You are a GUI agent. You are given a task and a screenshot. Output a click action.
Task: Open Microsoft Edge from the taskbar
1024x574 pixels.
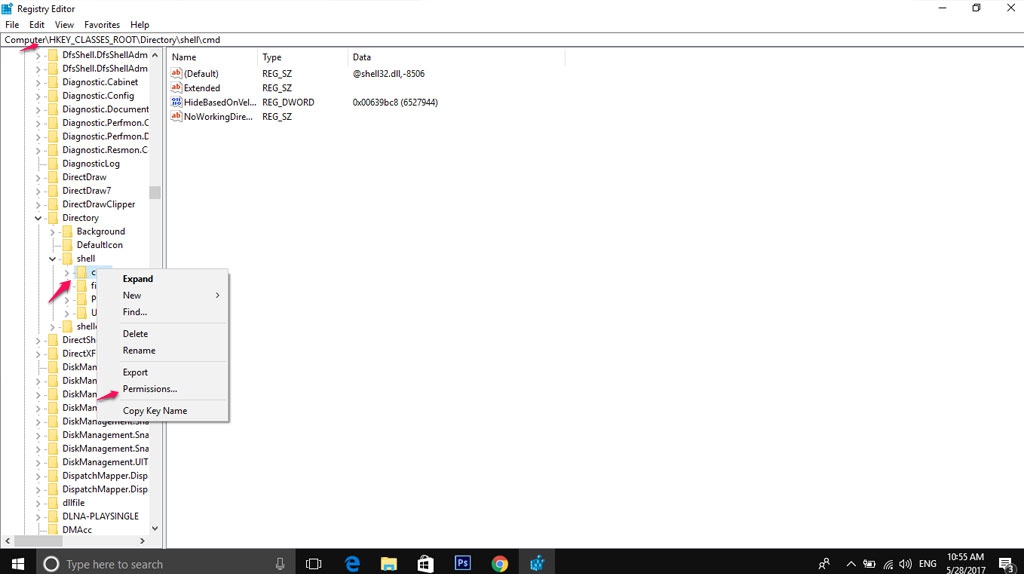tap(352, 563)
